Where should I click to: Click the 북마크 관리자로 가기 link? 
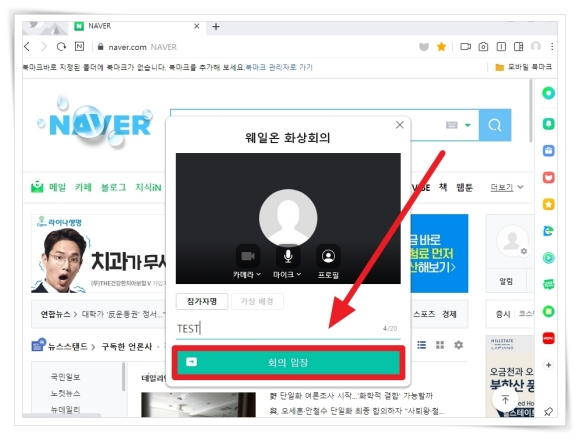(x=279, y=67)
